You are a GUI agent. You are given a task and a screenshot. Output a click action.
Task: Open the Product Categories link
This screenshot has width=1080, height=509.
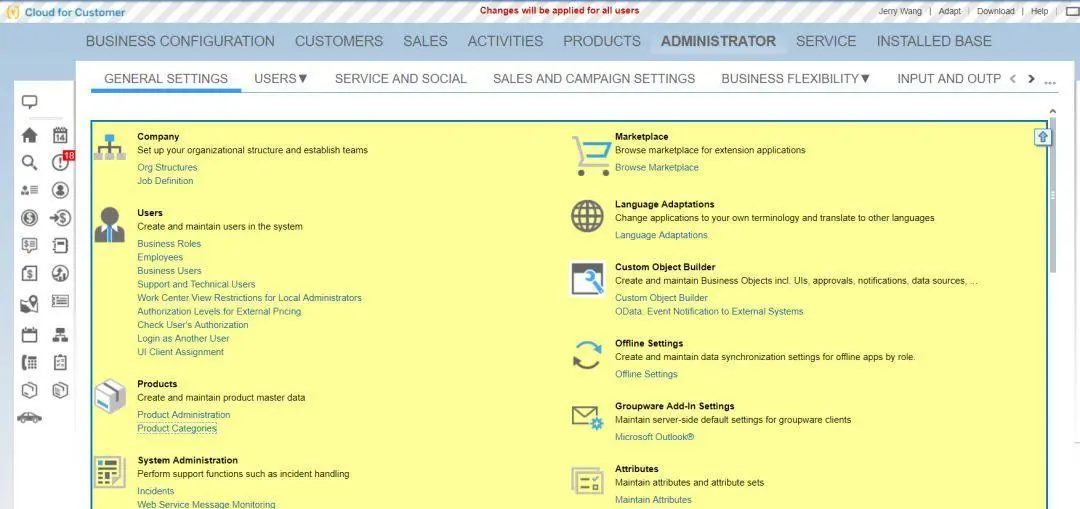pyautogui.click(x=177, y=428)
